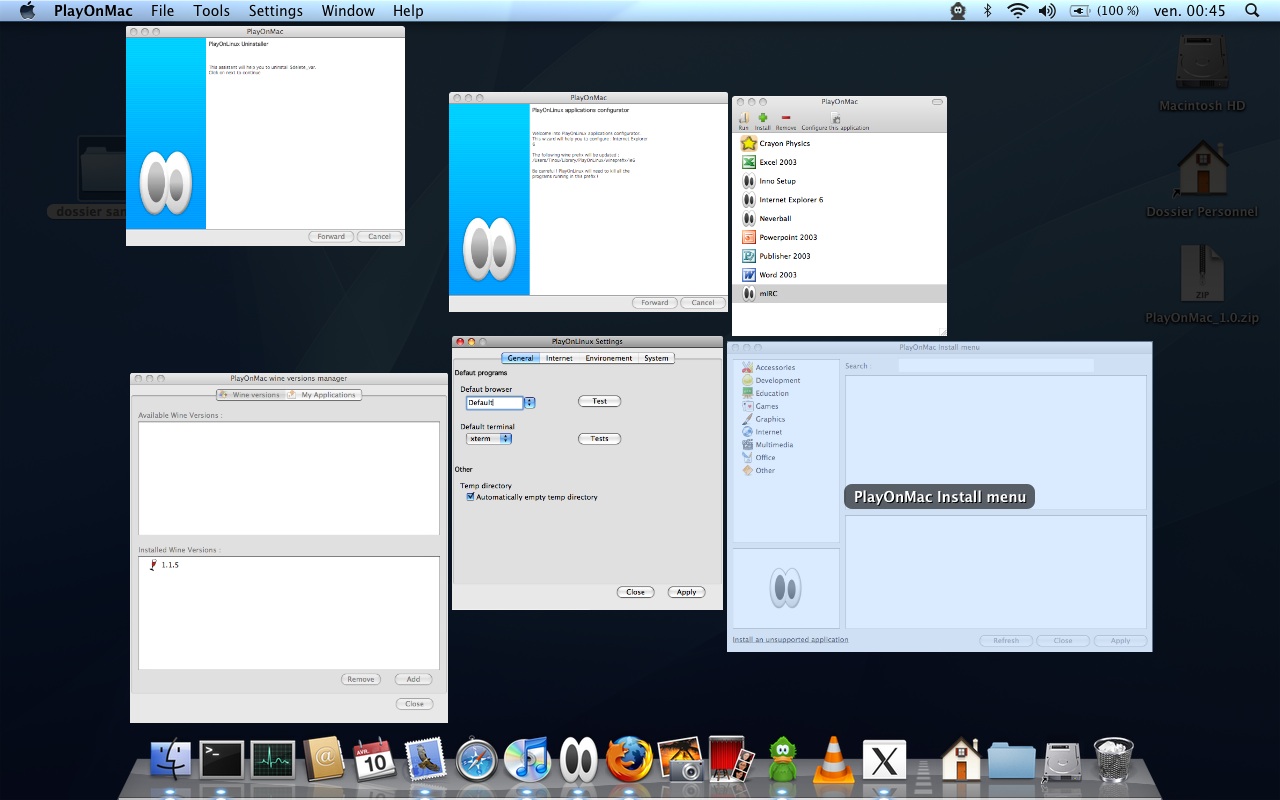This screenshot has height=800, width=1280.
Task: Open Default browser combo box arrow
Action: pyautogui.click(x=530, y=402)
